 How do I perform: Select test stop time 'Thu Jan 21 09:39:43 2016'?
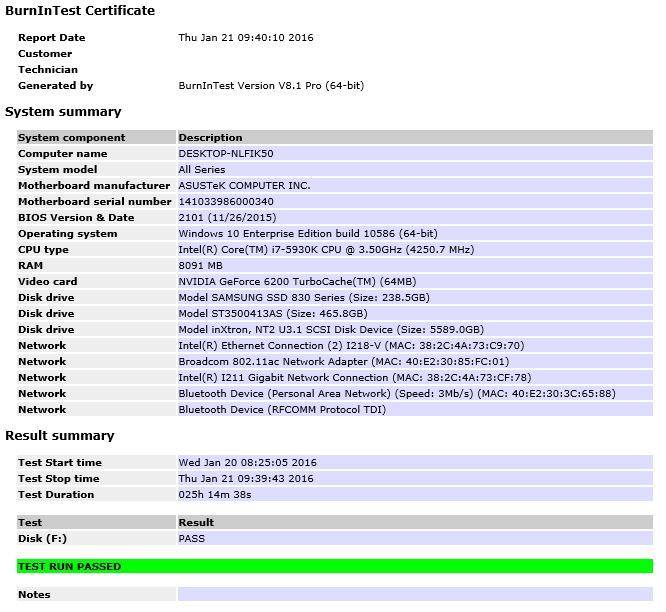pyautogui.click(x=246, y=479)
